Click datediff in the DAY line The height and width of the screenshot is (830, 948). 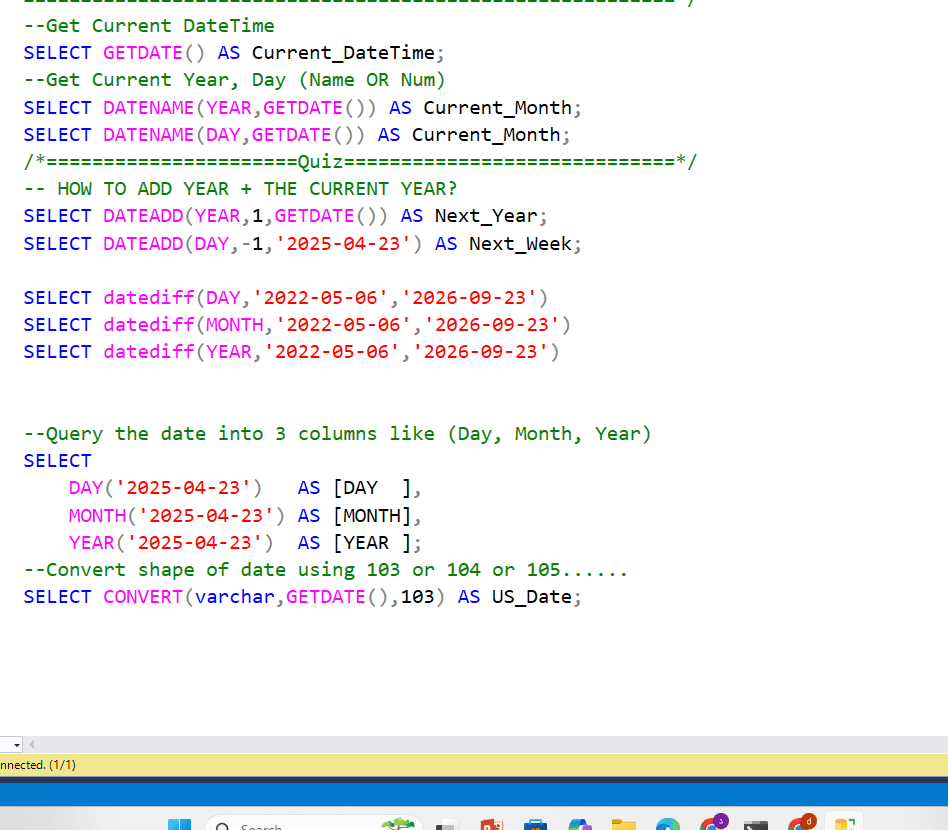point(148,298)
